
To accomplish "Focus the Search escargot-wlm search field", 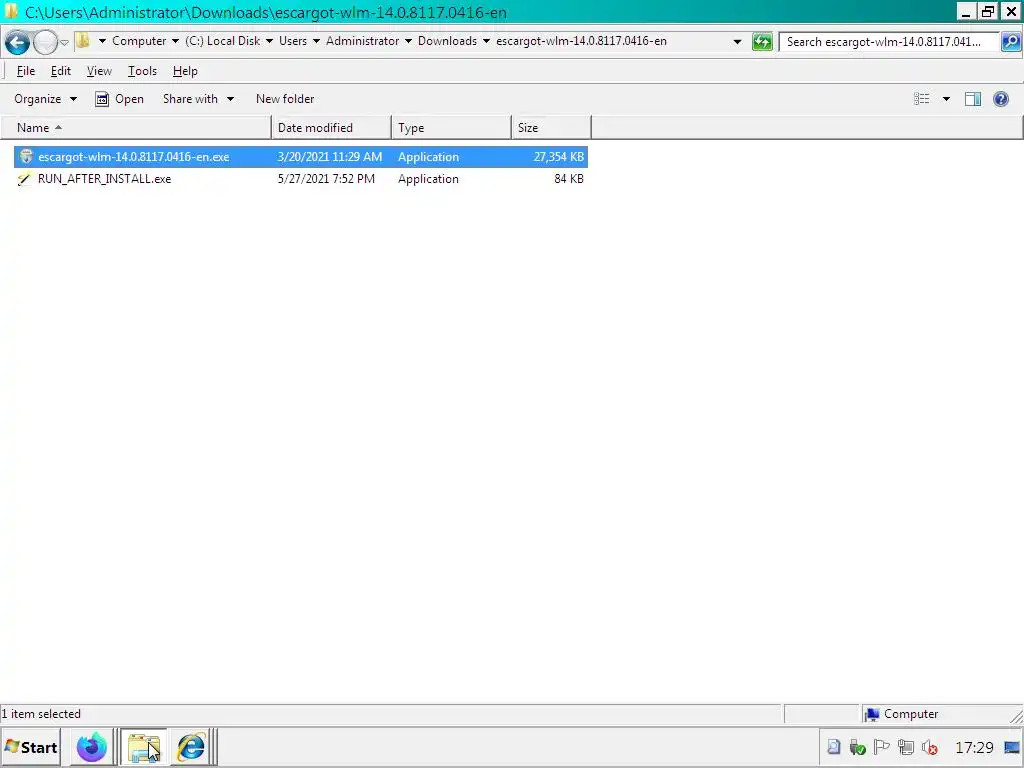I will (888, 42).
